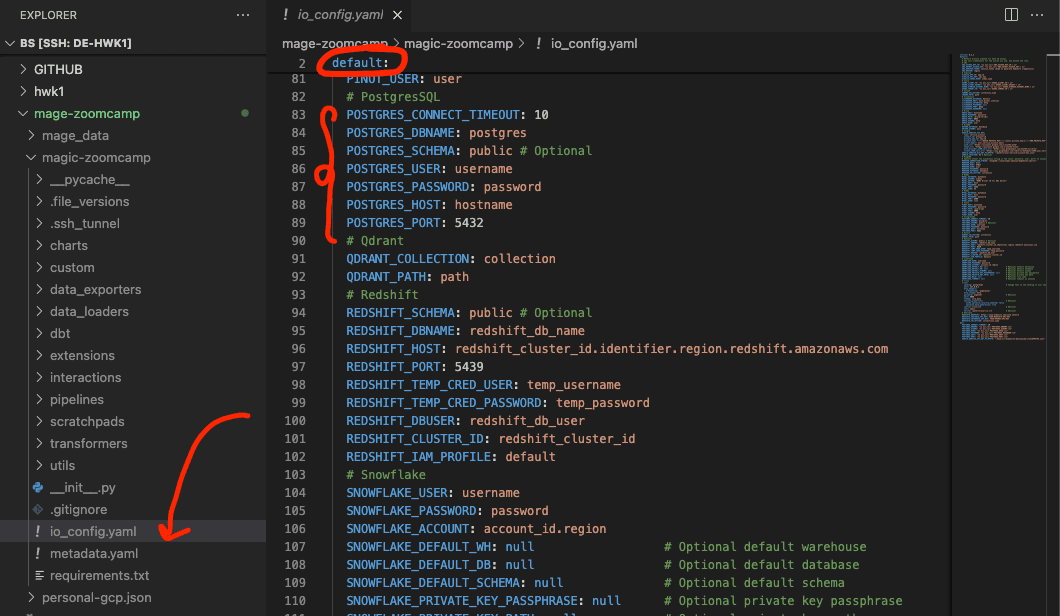Expand the data_loaders folder
This screenshot has width=1060, height=616.
[39, 311]
